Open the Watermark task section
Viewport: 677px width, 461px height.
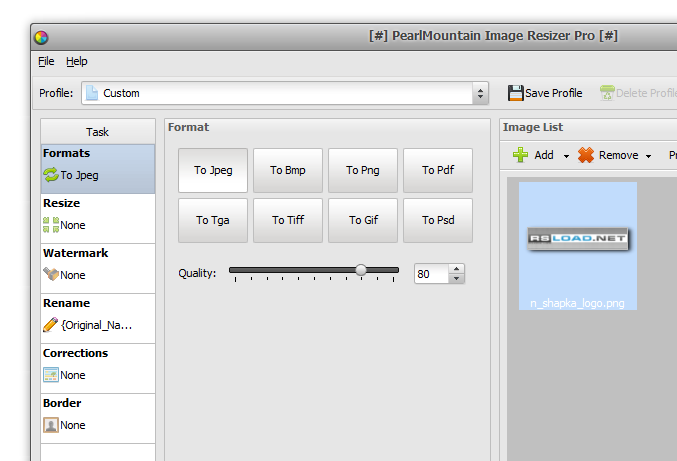98,269
